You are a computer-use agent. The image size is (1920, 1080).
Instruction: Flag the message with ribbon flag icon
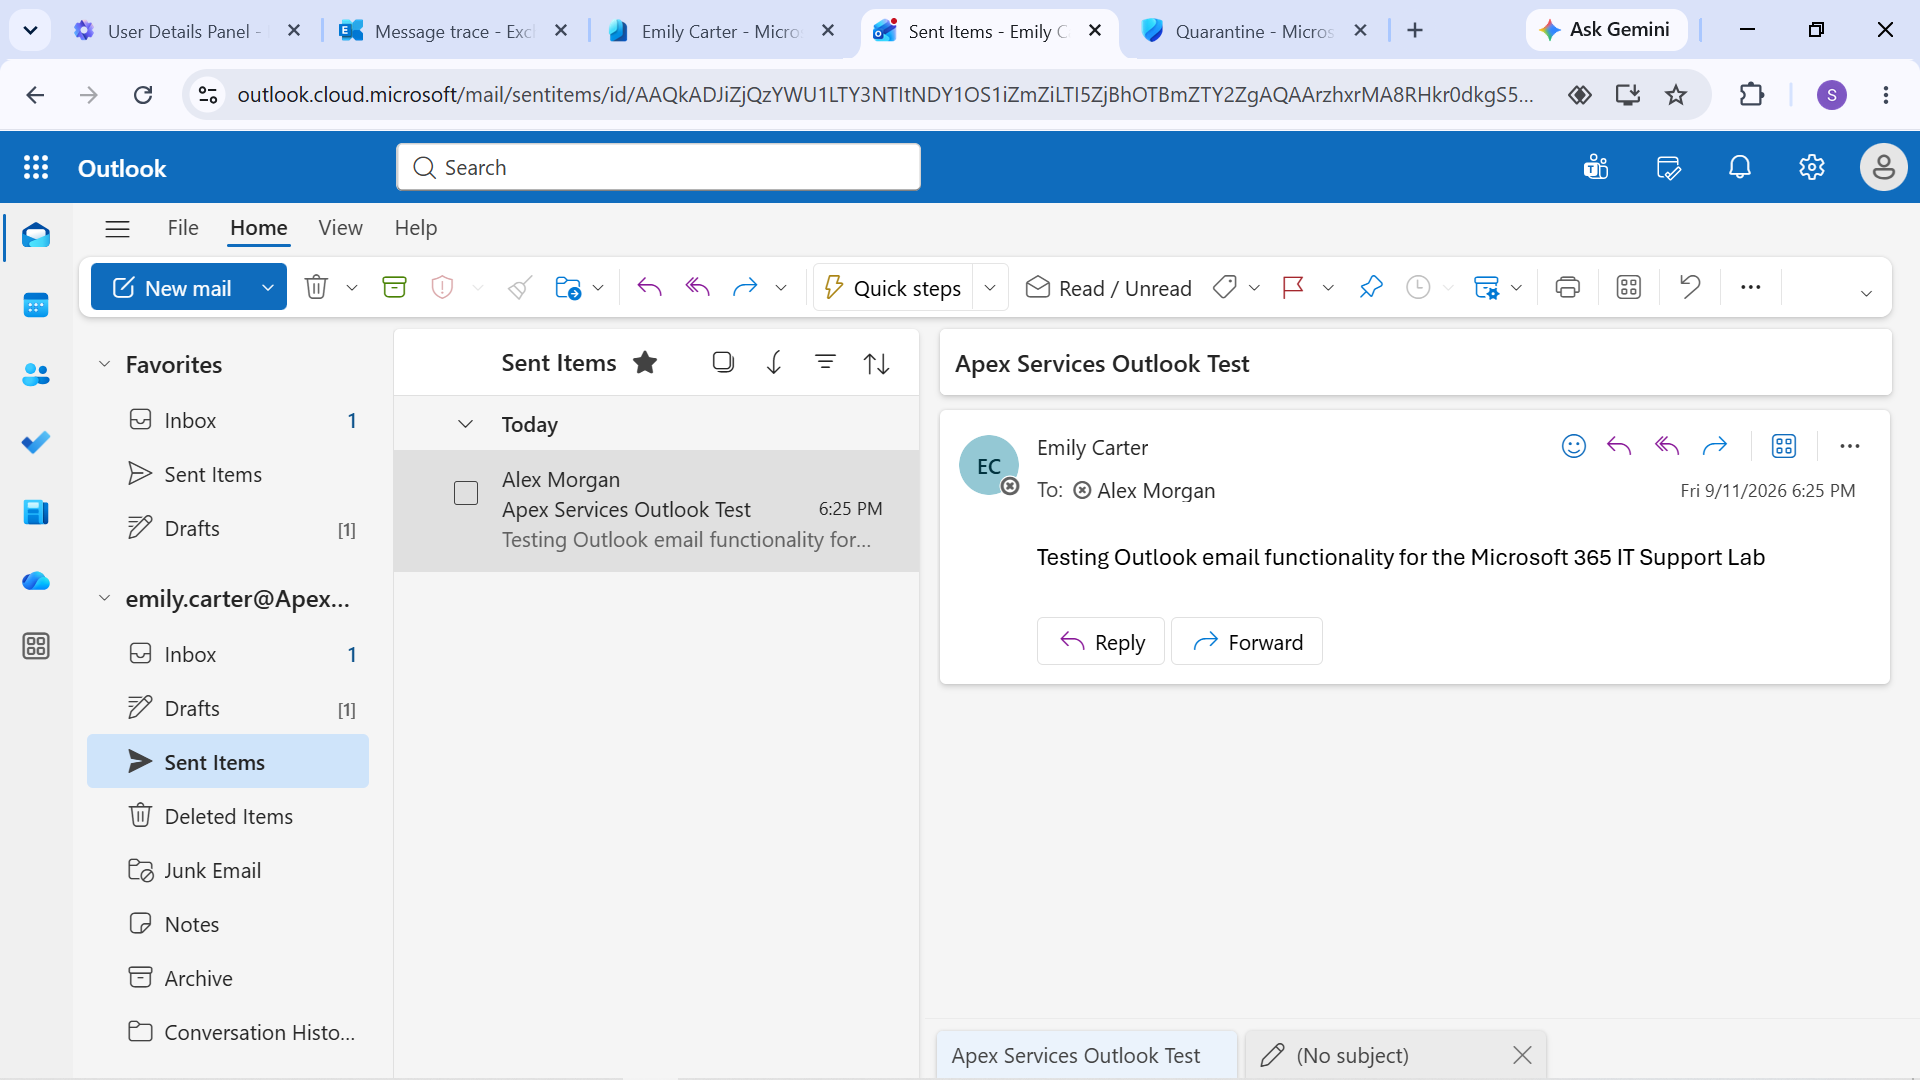click(x=1293, y=288)
